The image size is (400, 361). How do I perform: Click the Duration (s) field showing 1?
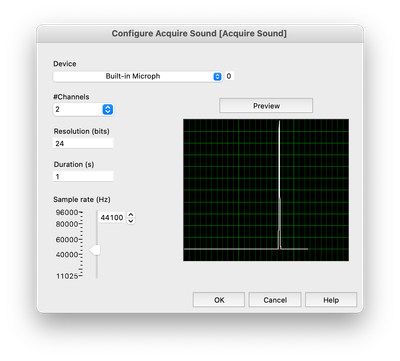click(83, 176)
